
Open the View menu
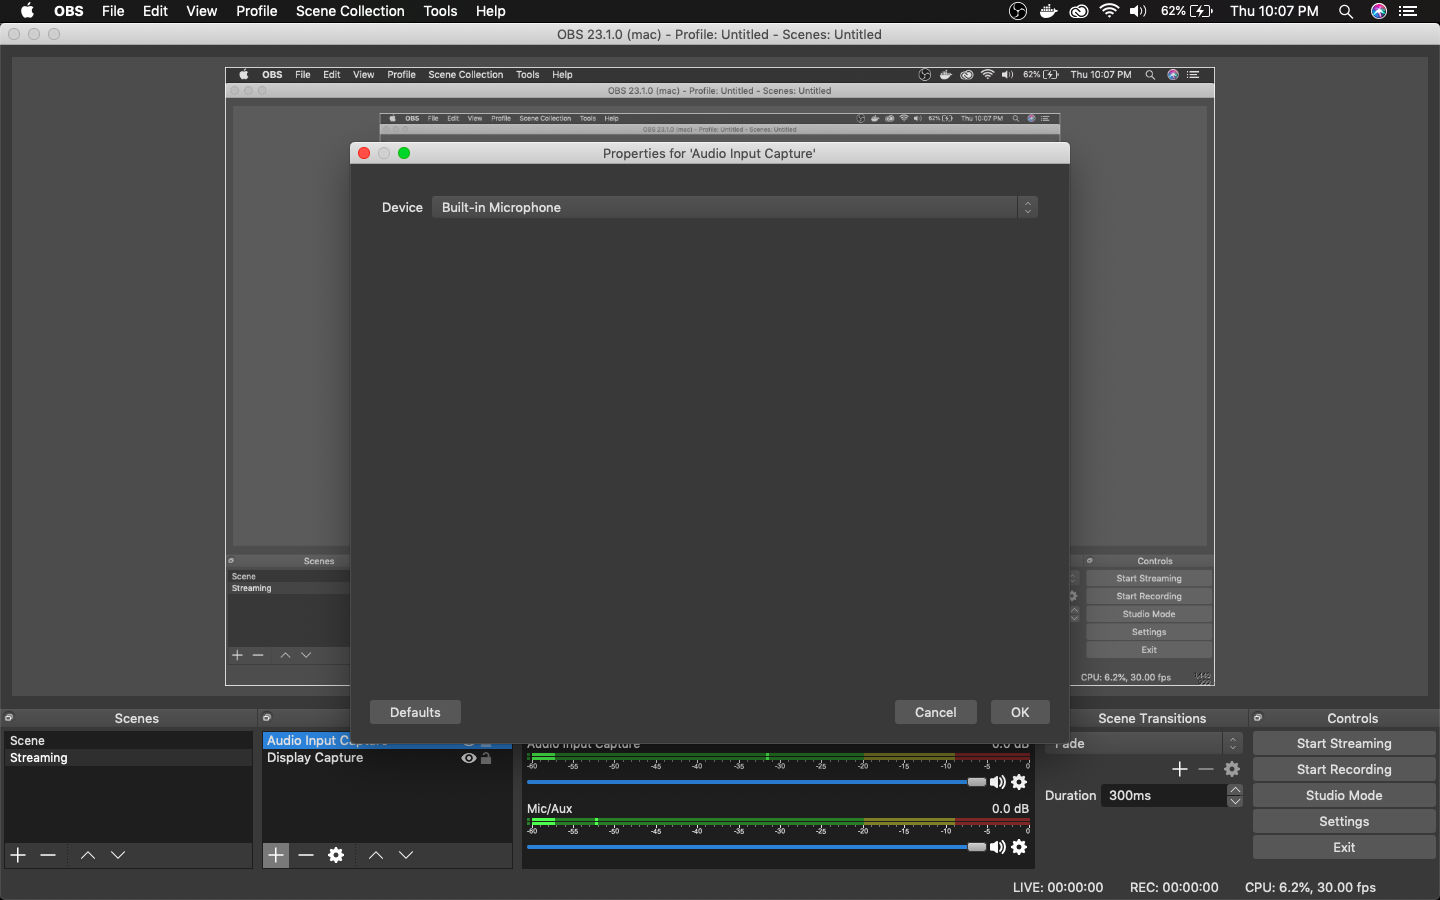[201, 11]
